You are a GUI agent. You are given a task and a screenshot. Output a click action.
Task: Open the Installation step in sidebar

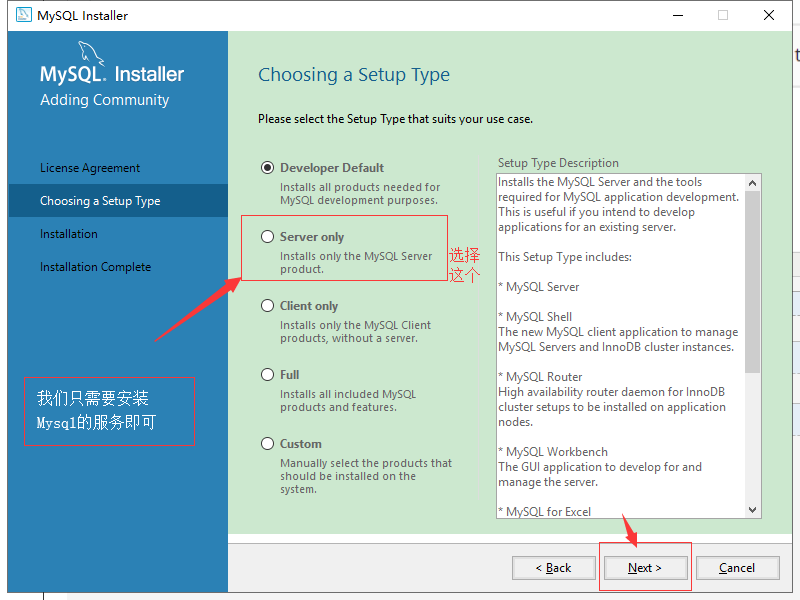tap(69, 234)
